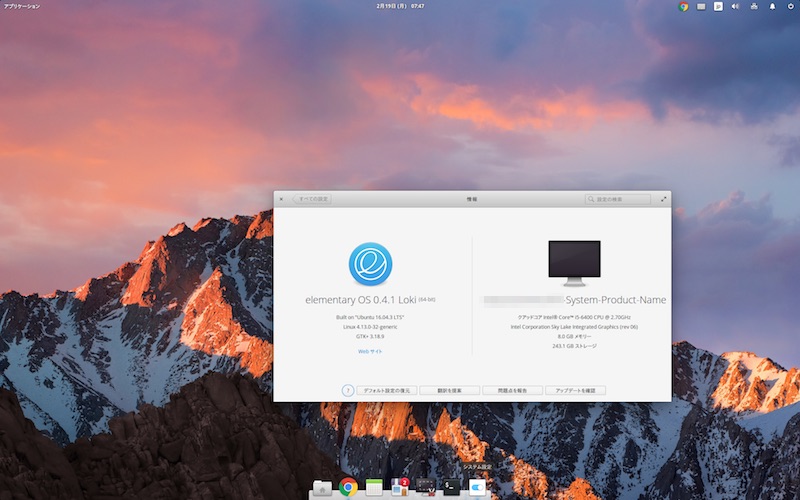Click the computer monitor image
The image size is (800, 500).
point(574,263)
